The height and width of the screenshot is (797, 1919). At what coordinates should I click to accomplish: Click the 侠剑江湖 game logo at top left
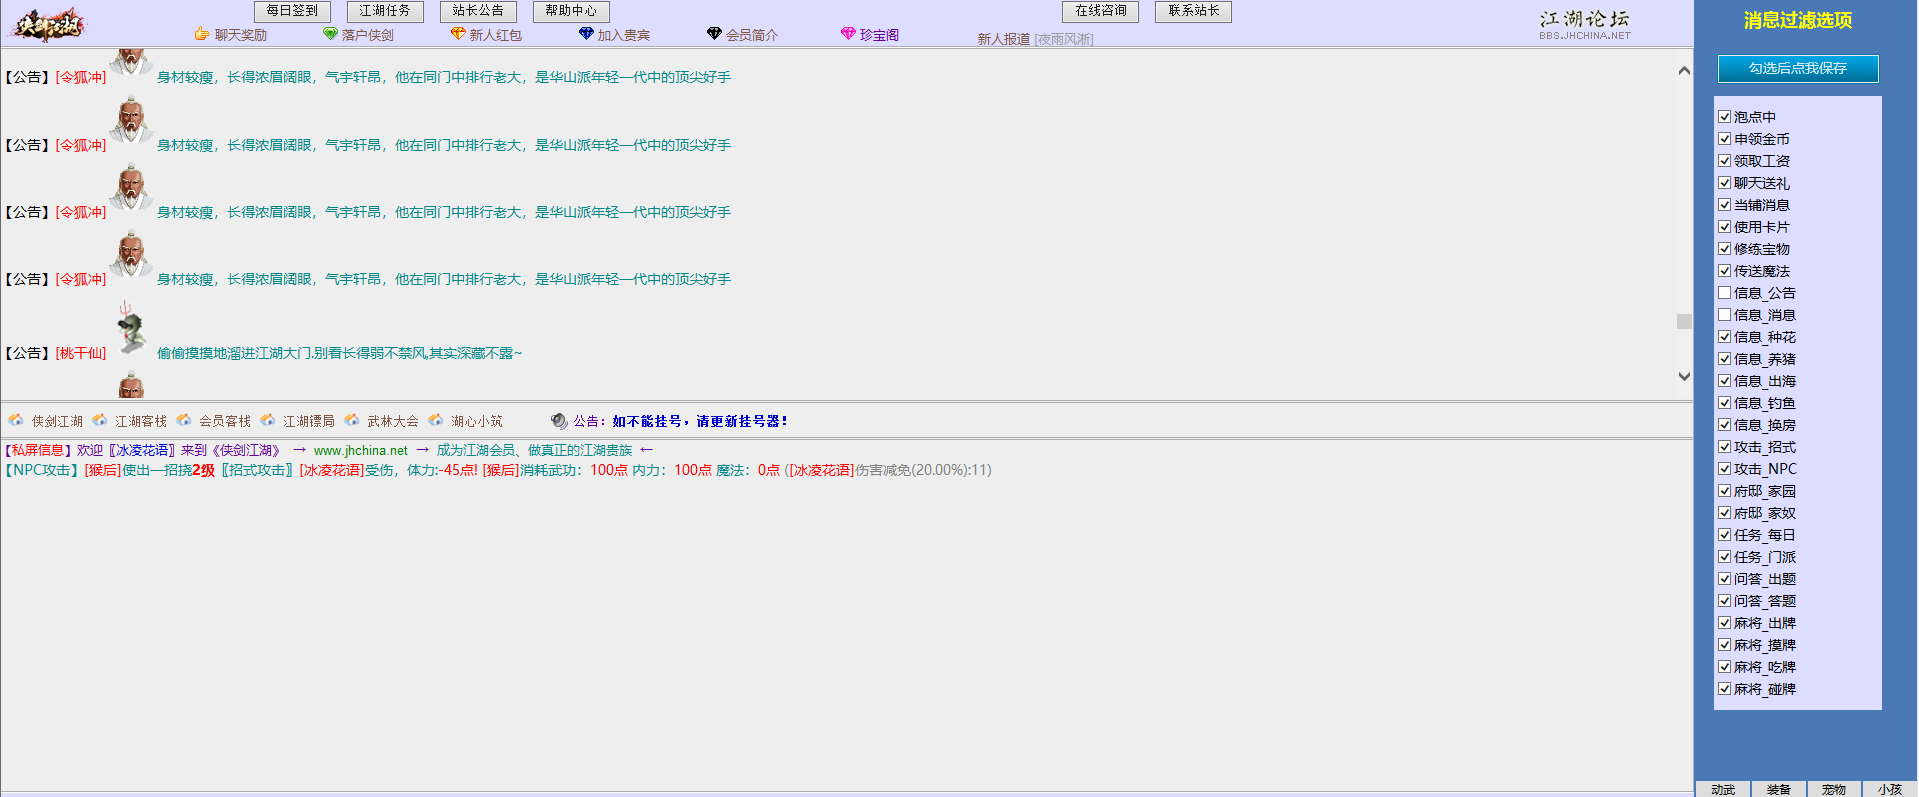(x=48, y=24)
